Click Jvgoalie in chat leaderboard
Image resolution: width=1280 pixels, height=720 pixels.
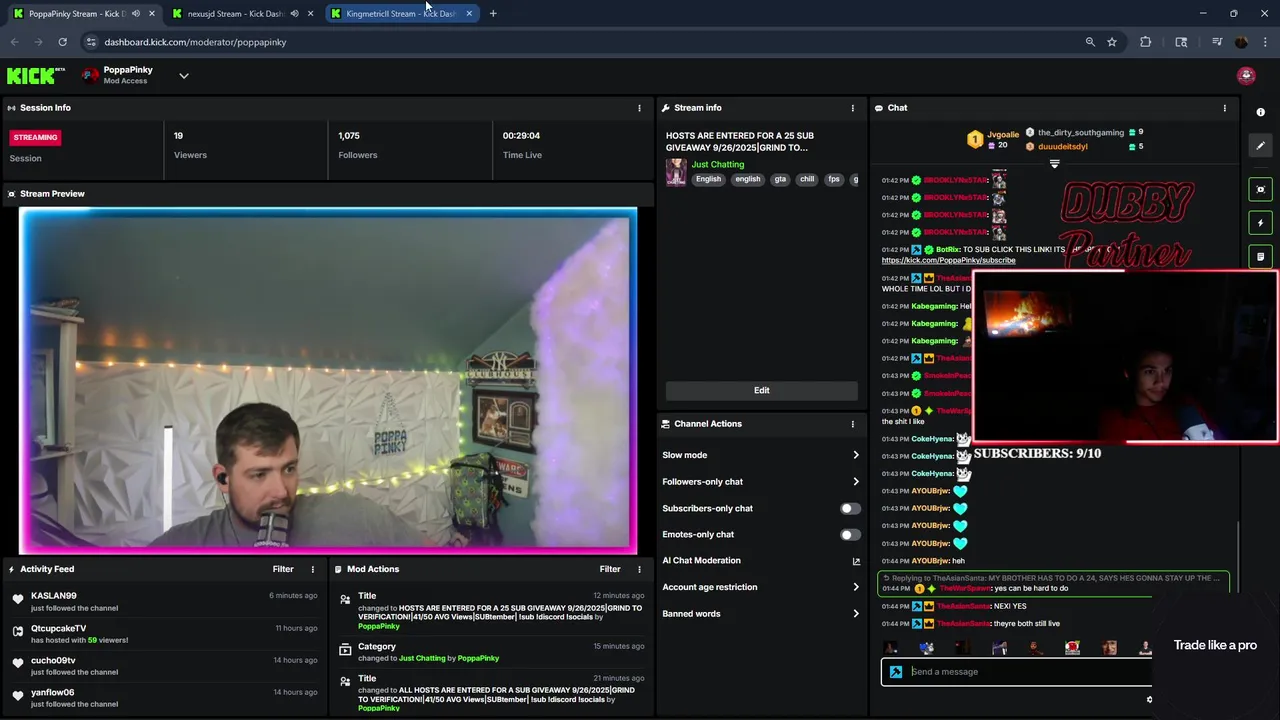point(1003,135)
